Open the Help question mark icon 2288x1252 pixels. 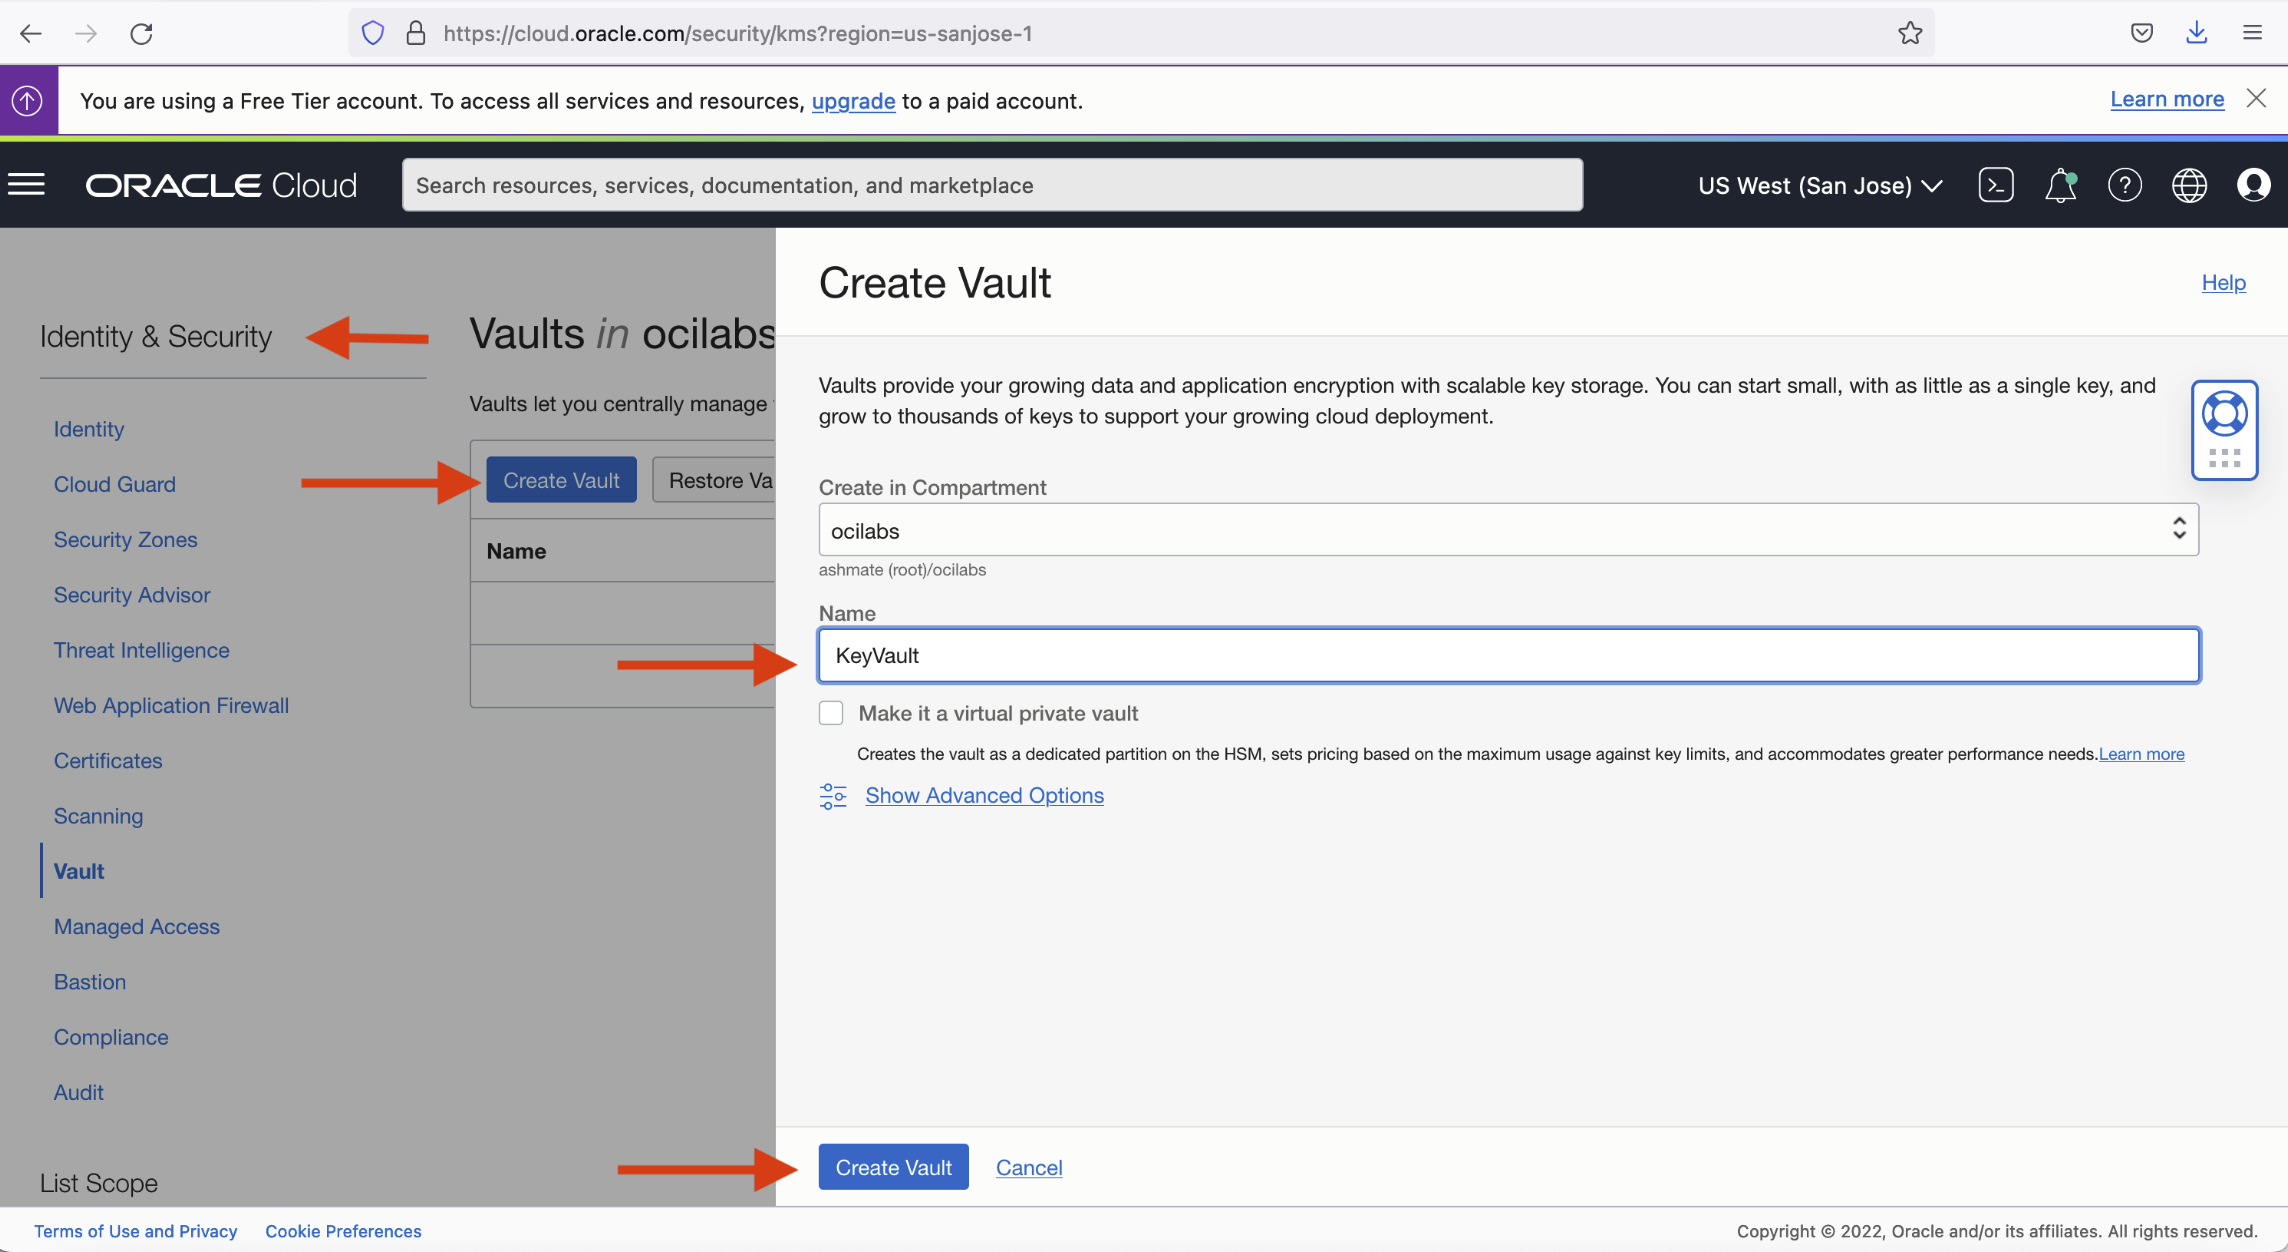pyautogui.click(x=2125, y=184)
